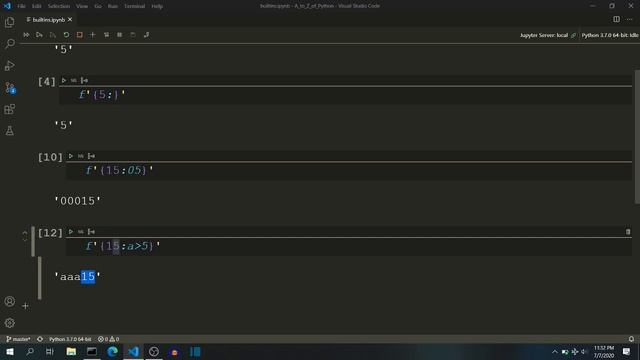Open Windows Start menu
Image resolution: width=640 pixels, height=360 pixels.
tap(10, 352)
